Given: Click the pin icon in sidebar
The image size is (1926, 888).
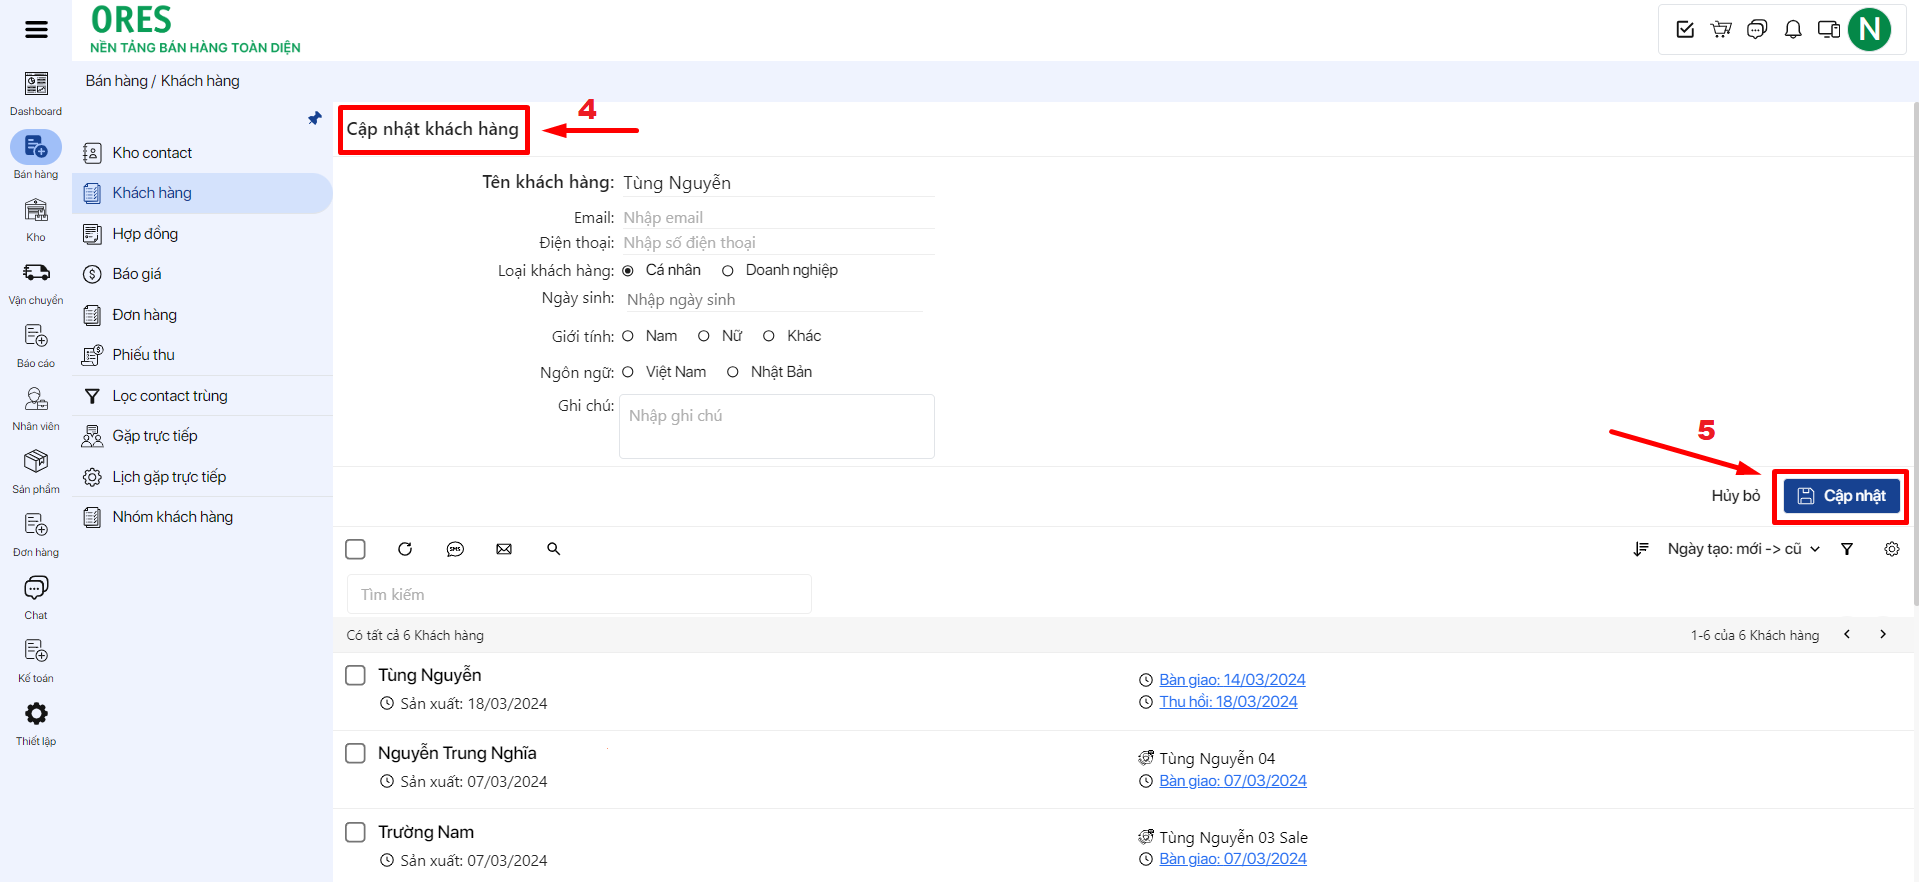Looking at the screenshot, I should pos(315,119).
